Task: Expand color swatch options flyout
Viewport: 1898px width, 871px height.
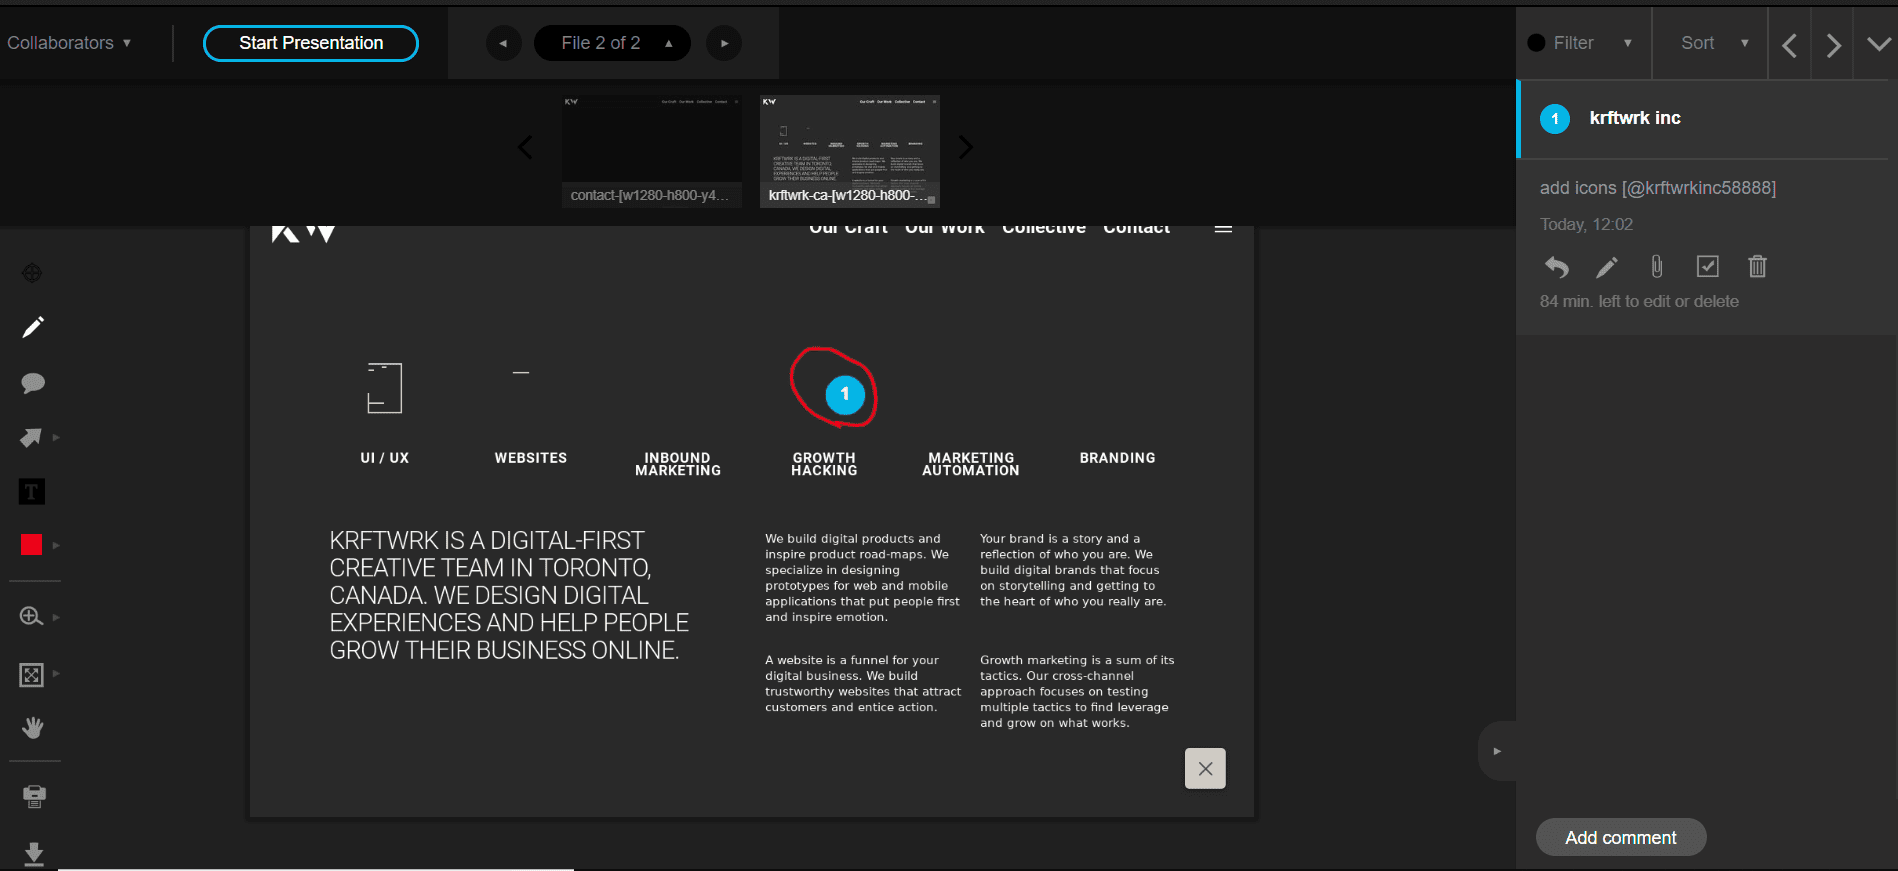Action: [56, 545]
